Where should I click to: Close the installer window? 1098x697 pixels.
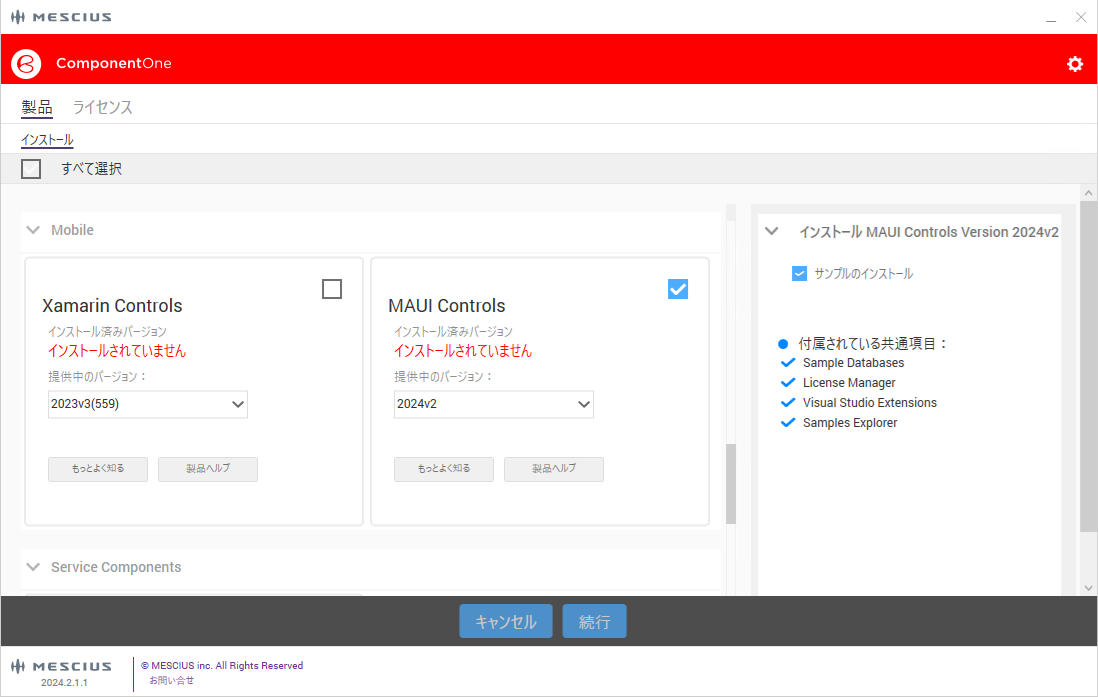1080,18
